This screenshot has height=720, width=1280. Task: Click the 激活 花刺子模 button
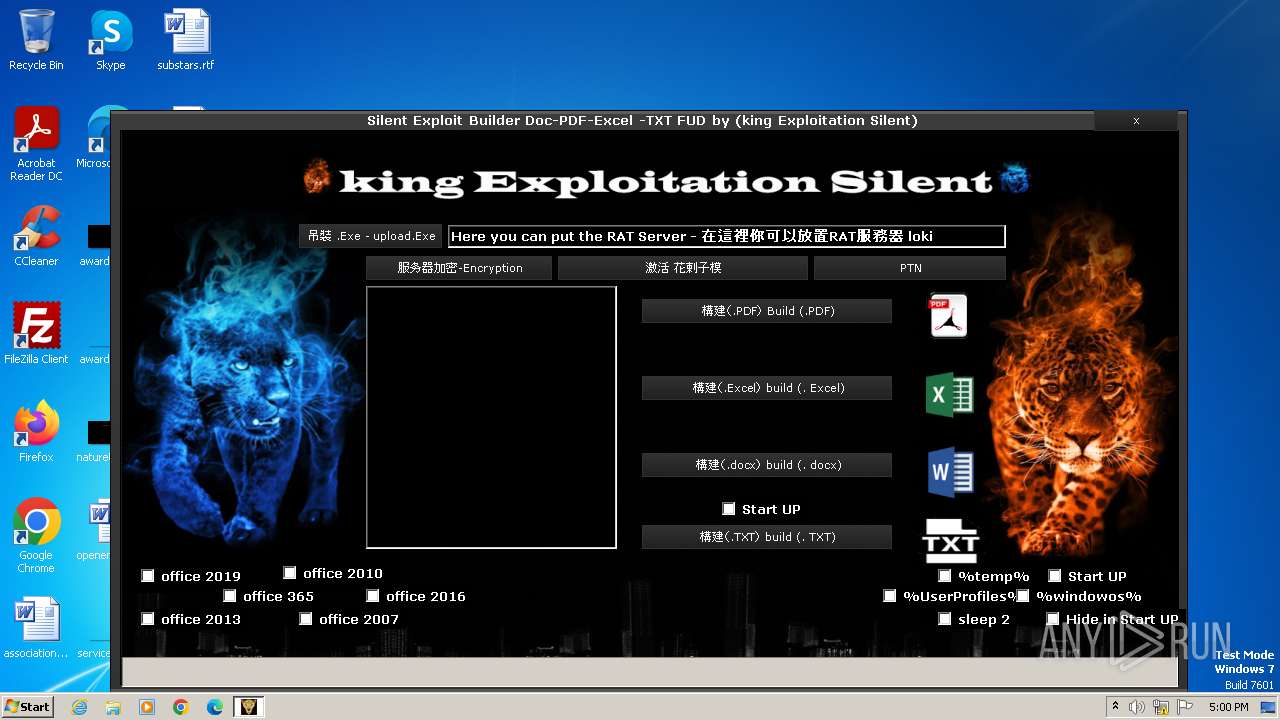(683, 268)
